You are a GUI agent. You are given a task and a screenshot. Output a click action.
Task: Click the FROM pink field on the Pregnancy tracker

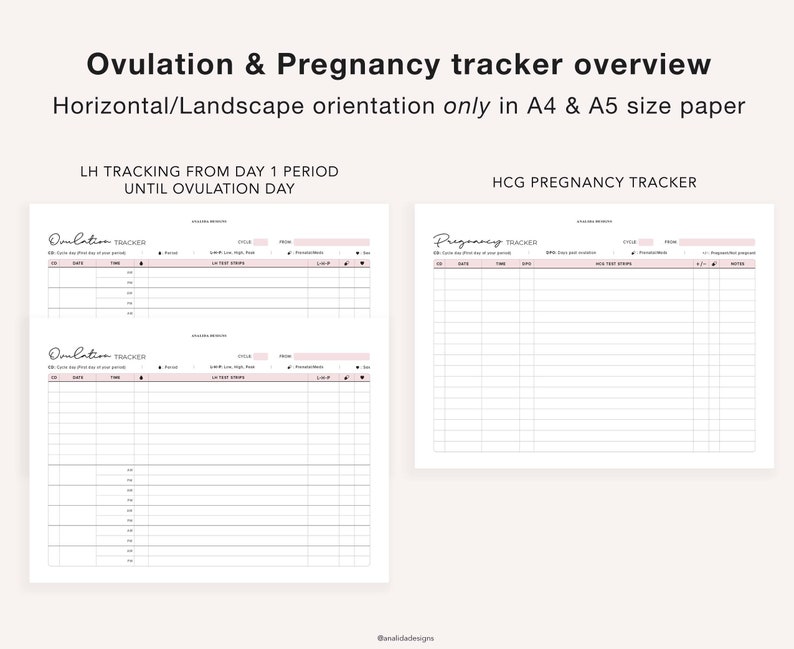[x=717, y=242]
